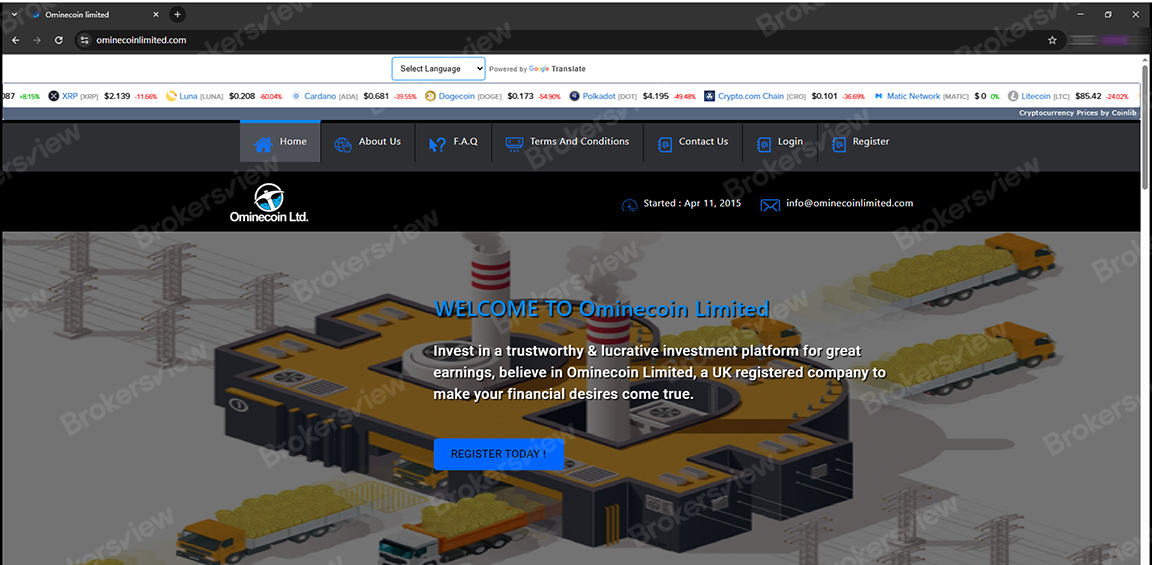Click the Matic Network icon

coord(879,96)
